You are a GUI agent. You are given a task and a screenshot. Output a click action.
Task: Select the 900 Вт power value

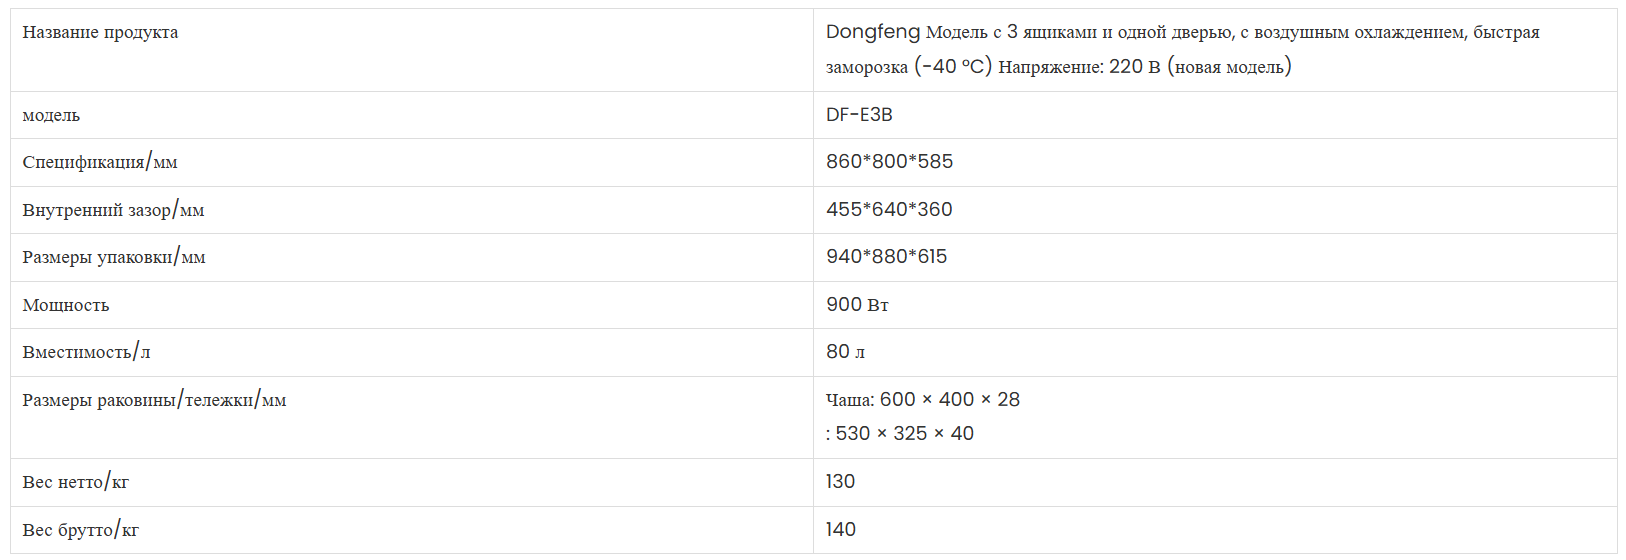857,305
